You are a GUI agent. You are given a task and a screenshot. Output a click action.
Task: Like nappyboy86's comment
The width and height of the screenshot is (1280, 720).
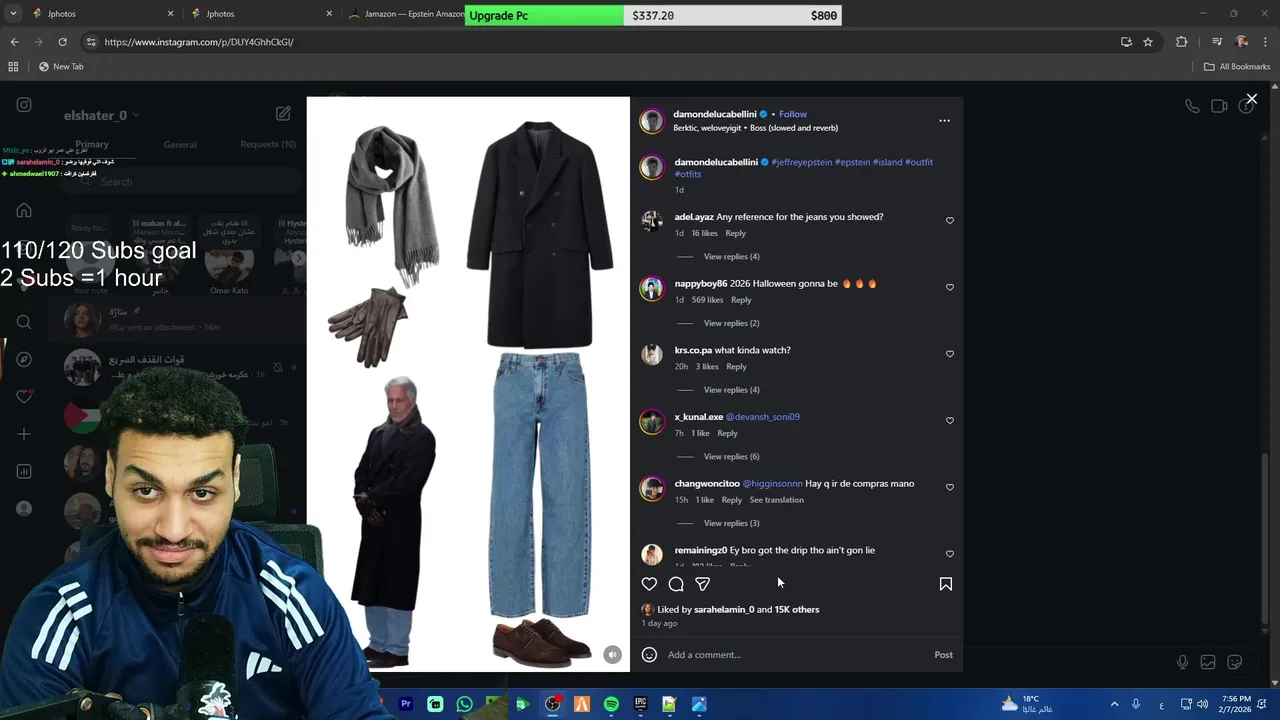pos(950,287)
